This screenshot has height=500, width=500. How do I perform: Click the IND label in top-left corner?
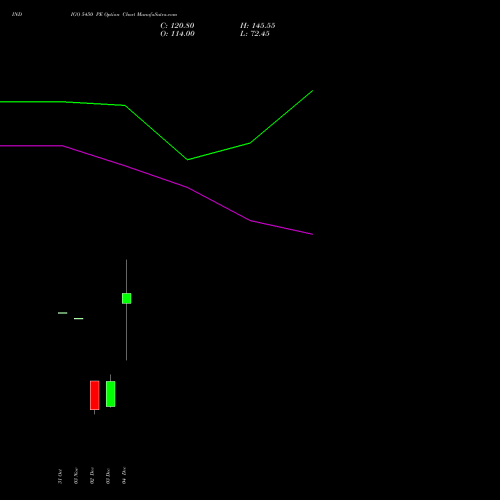pyautogui.click(x=17, y=14)
